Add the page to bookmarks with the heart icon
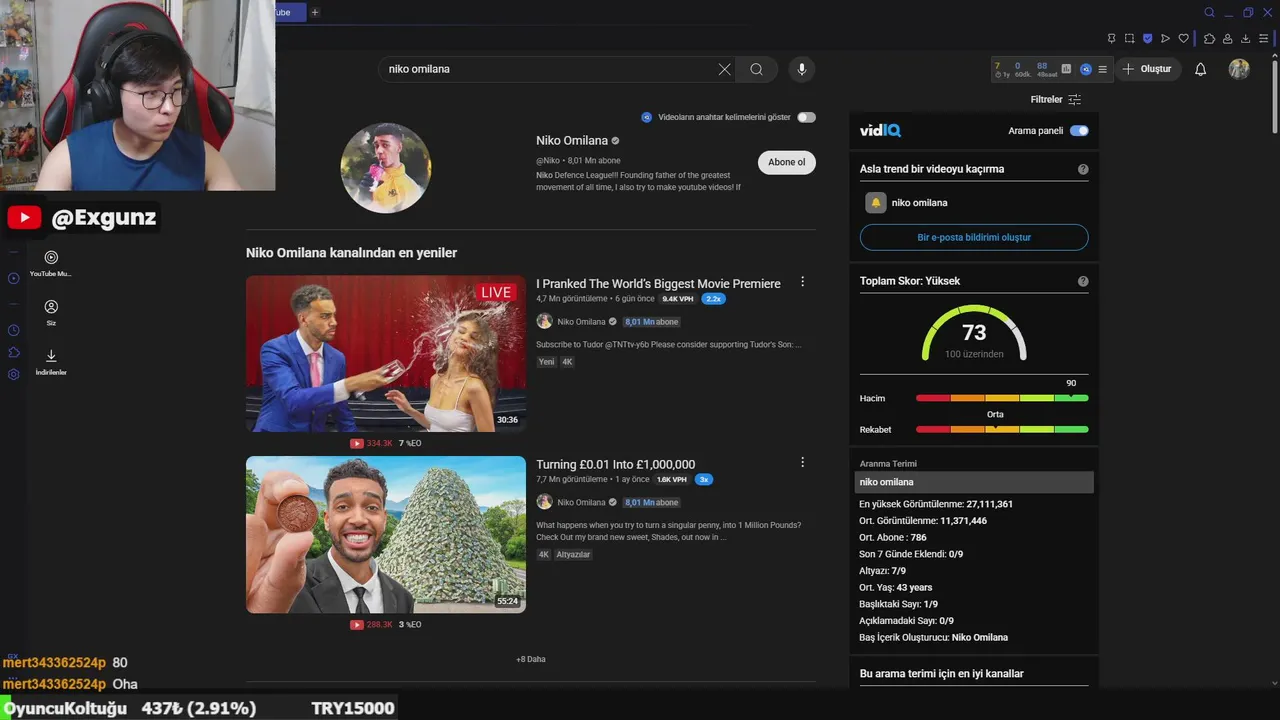 tap(1184, 39)
